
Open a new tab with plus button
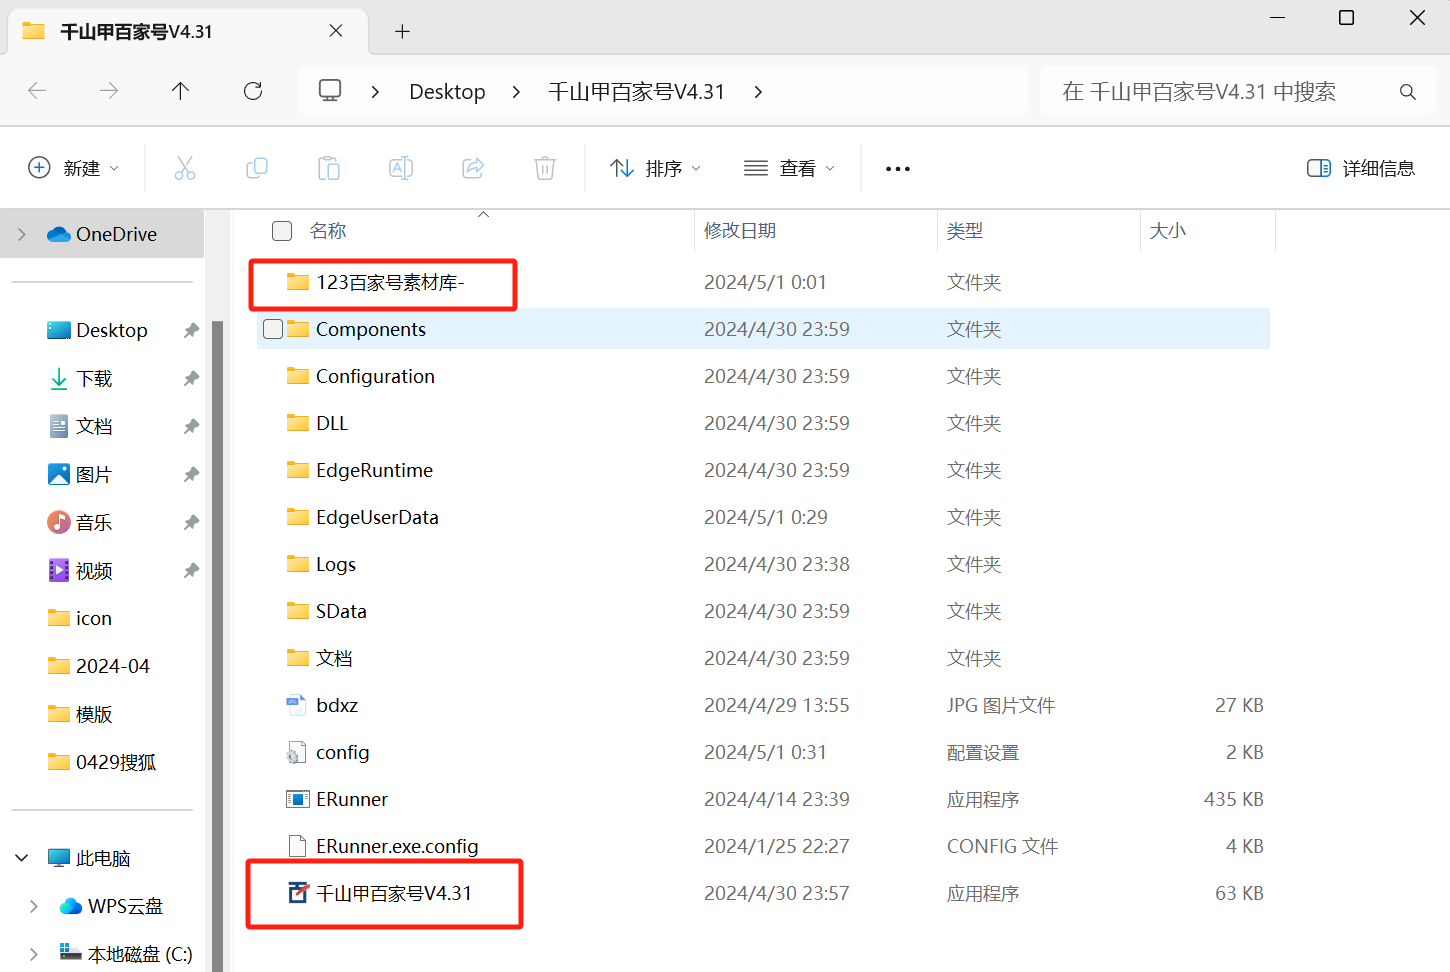tap(402, 31)
